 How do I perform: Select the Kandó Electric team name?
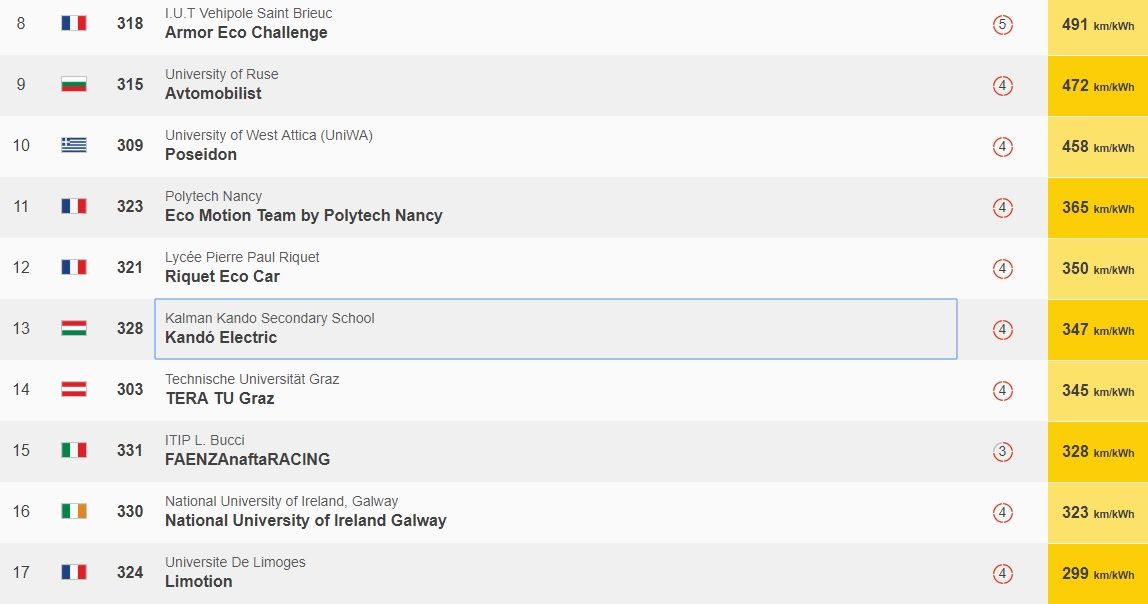click(x=221, y=338)
